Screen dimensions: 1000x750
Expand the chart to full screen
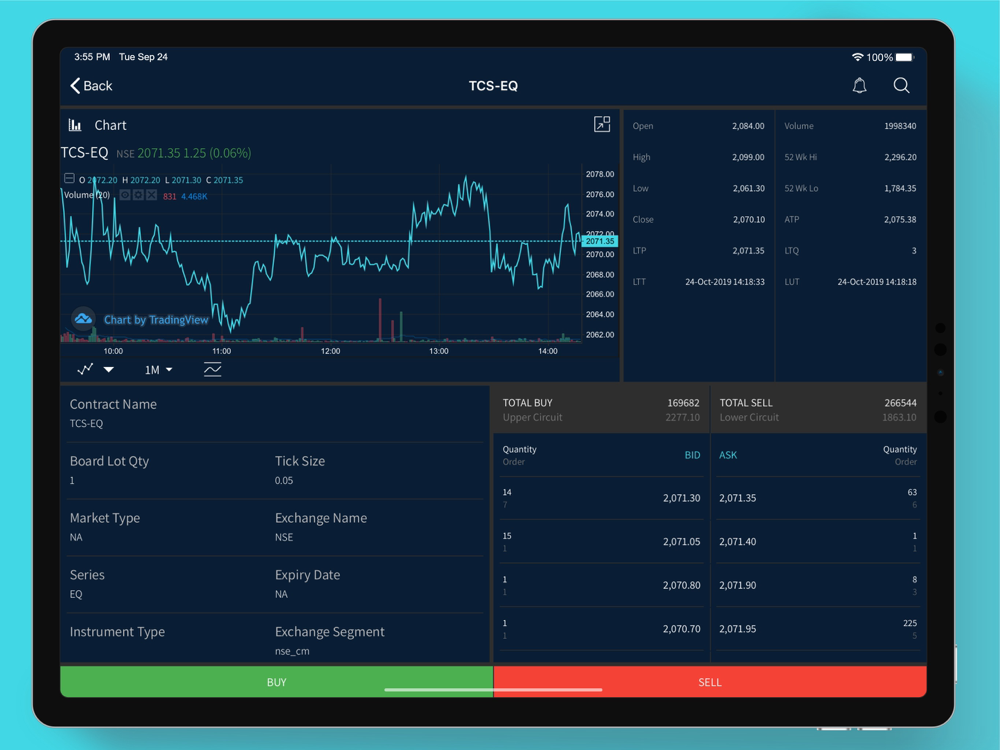602,124
